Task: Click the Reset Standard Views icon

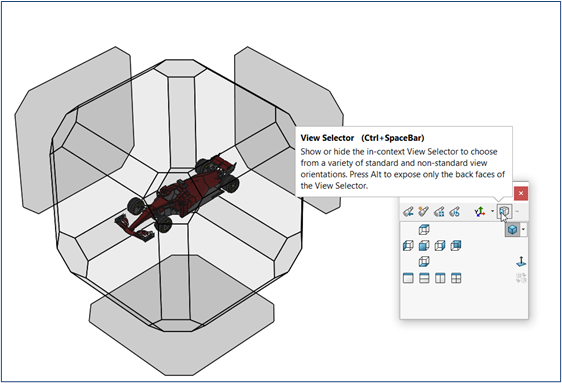Action: click(455, 212)
